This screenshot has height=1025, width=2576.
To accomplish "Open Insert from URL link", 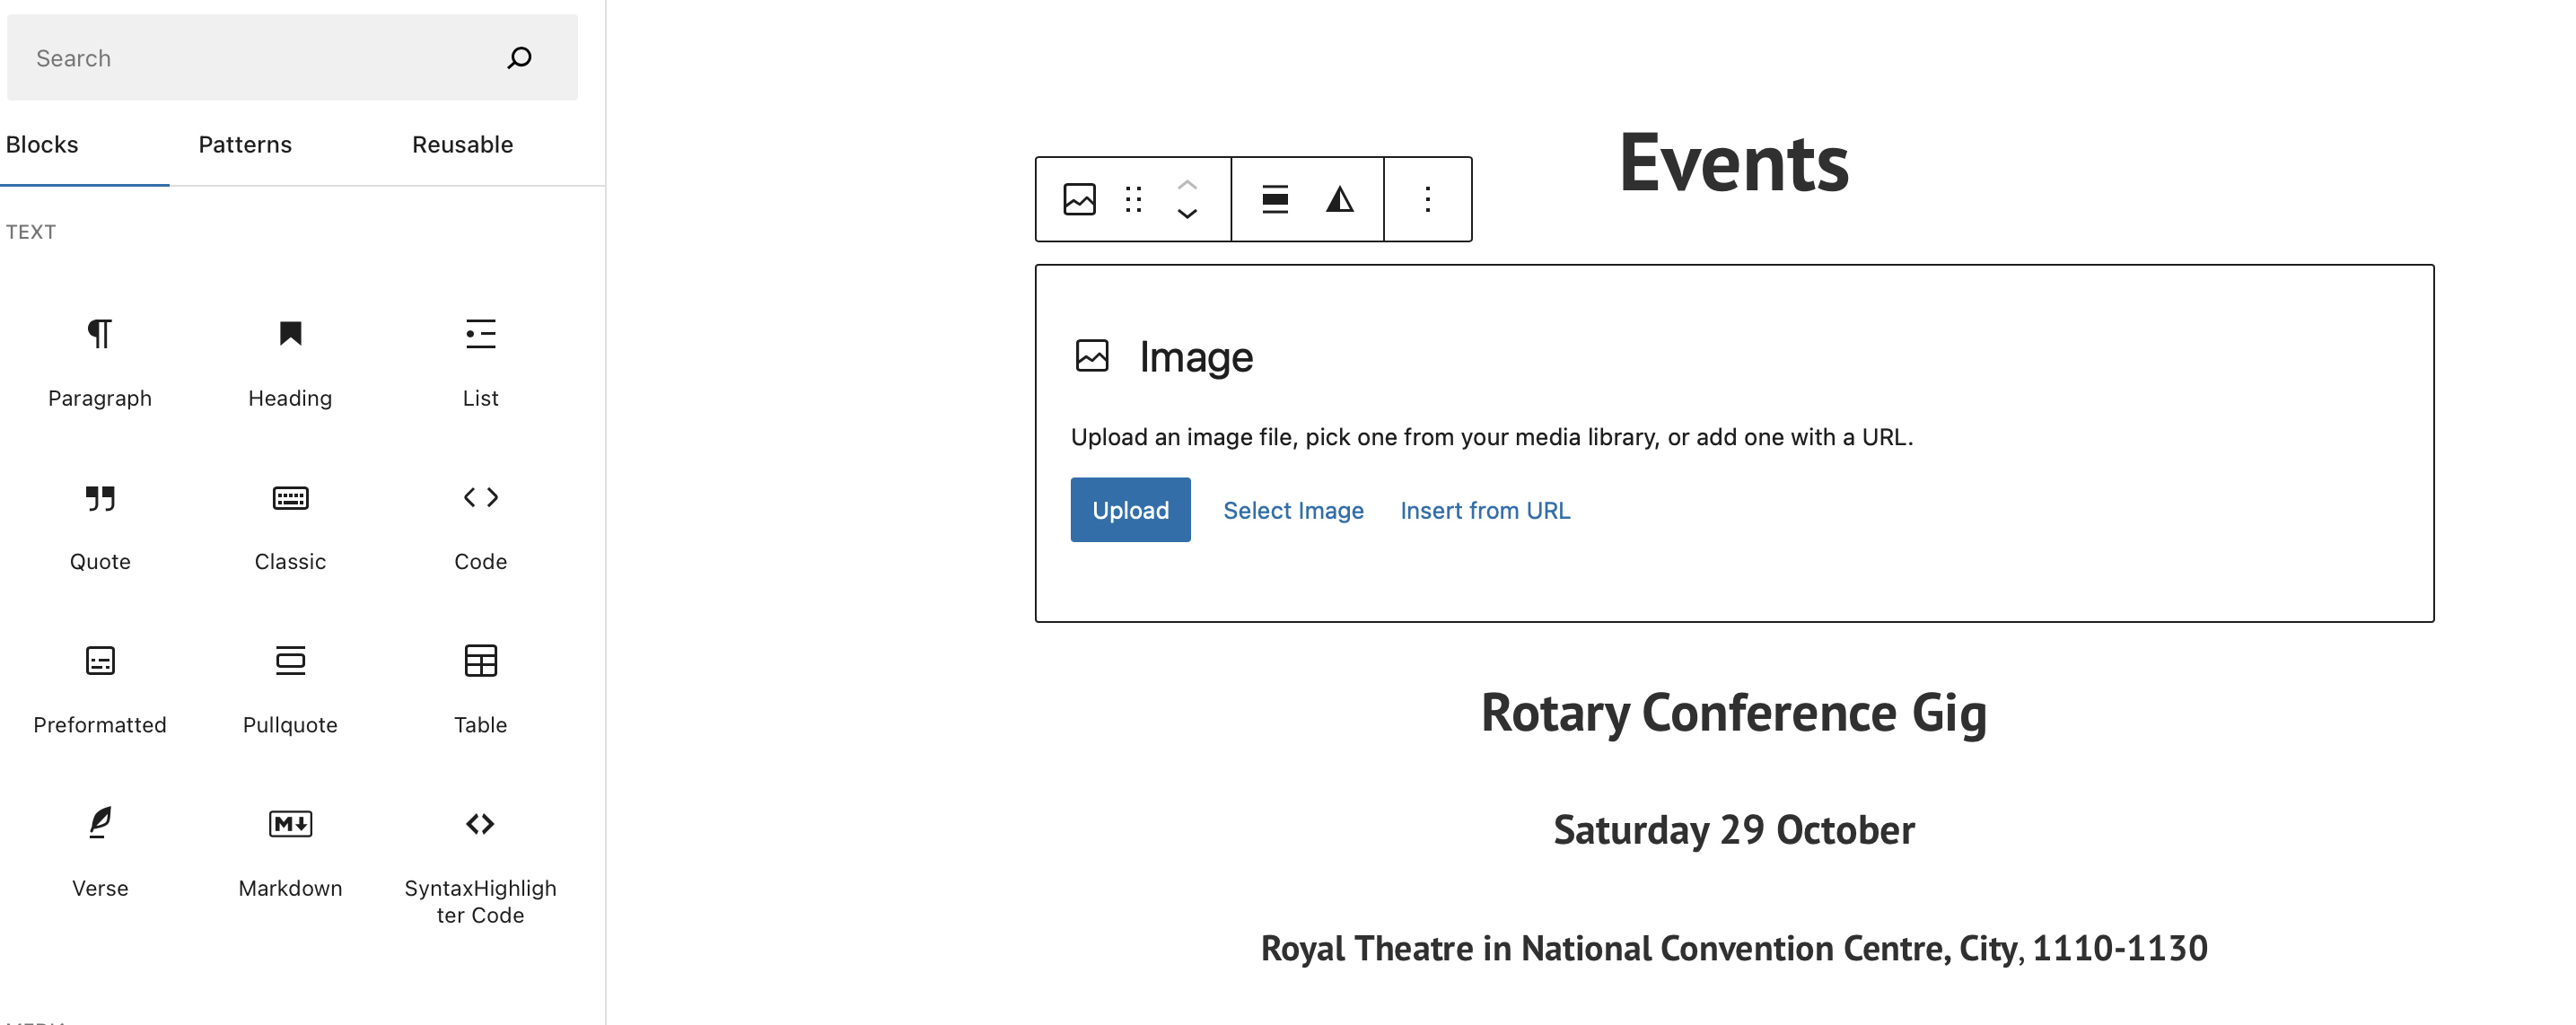I will [x=1484, y=510].
